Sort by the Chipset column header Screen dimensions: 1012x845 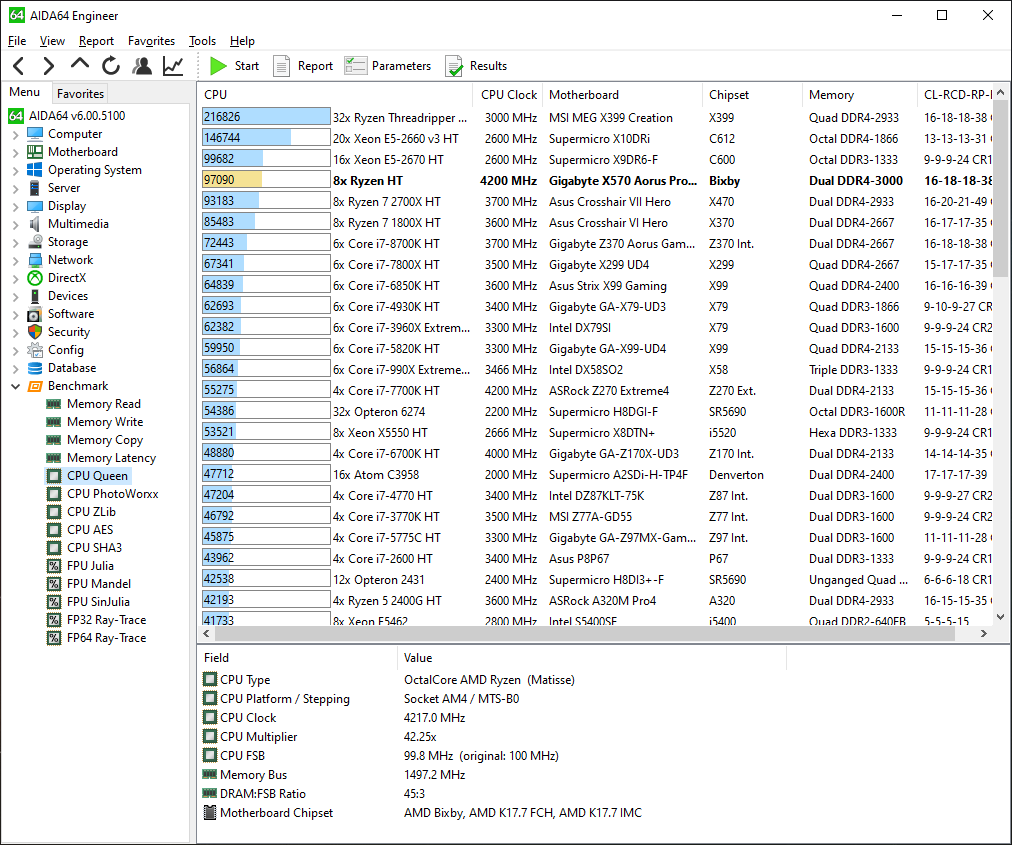pos(752,95)
